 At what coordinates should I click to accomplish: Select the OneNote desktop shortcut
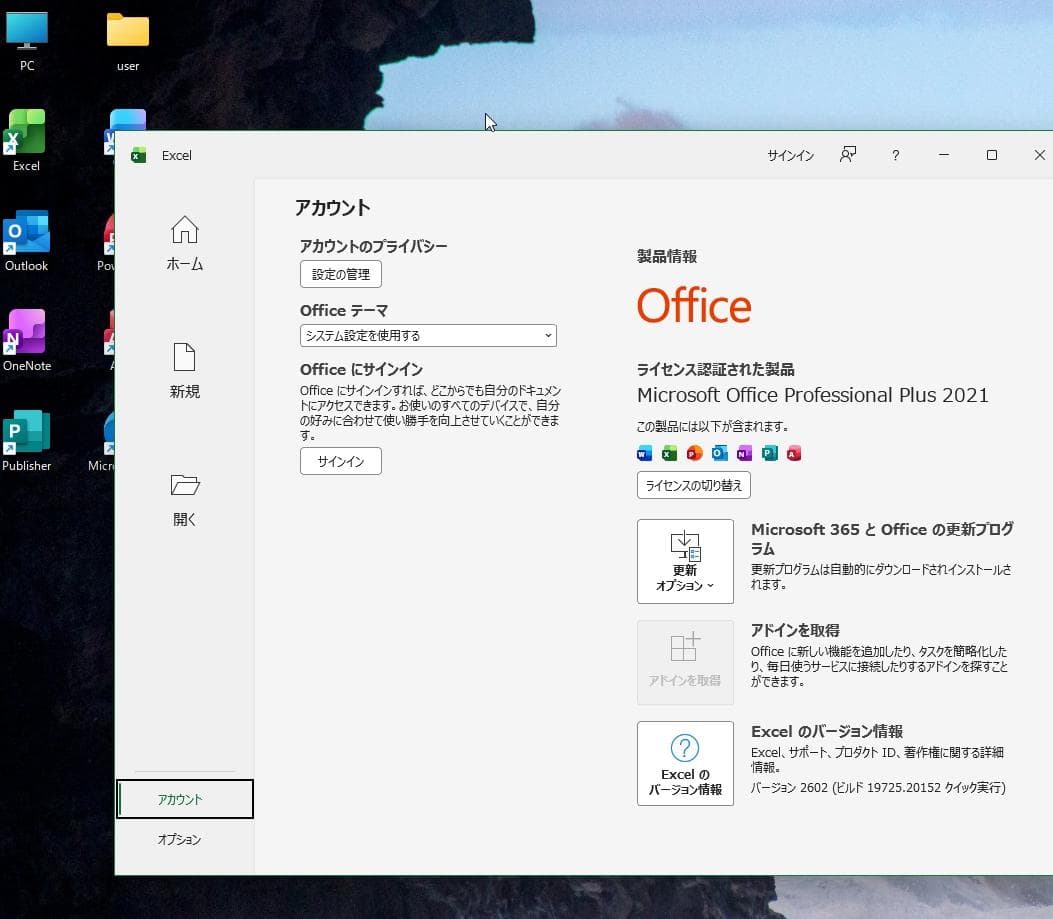coord(26,341)
